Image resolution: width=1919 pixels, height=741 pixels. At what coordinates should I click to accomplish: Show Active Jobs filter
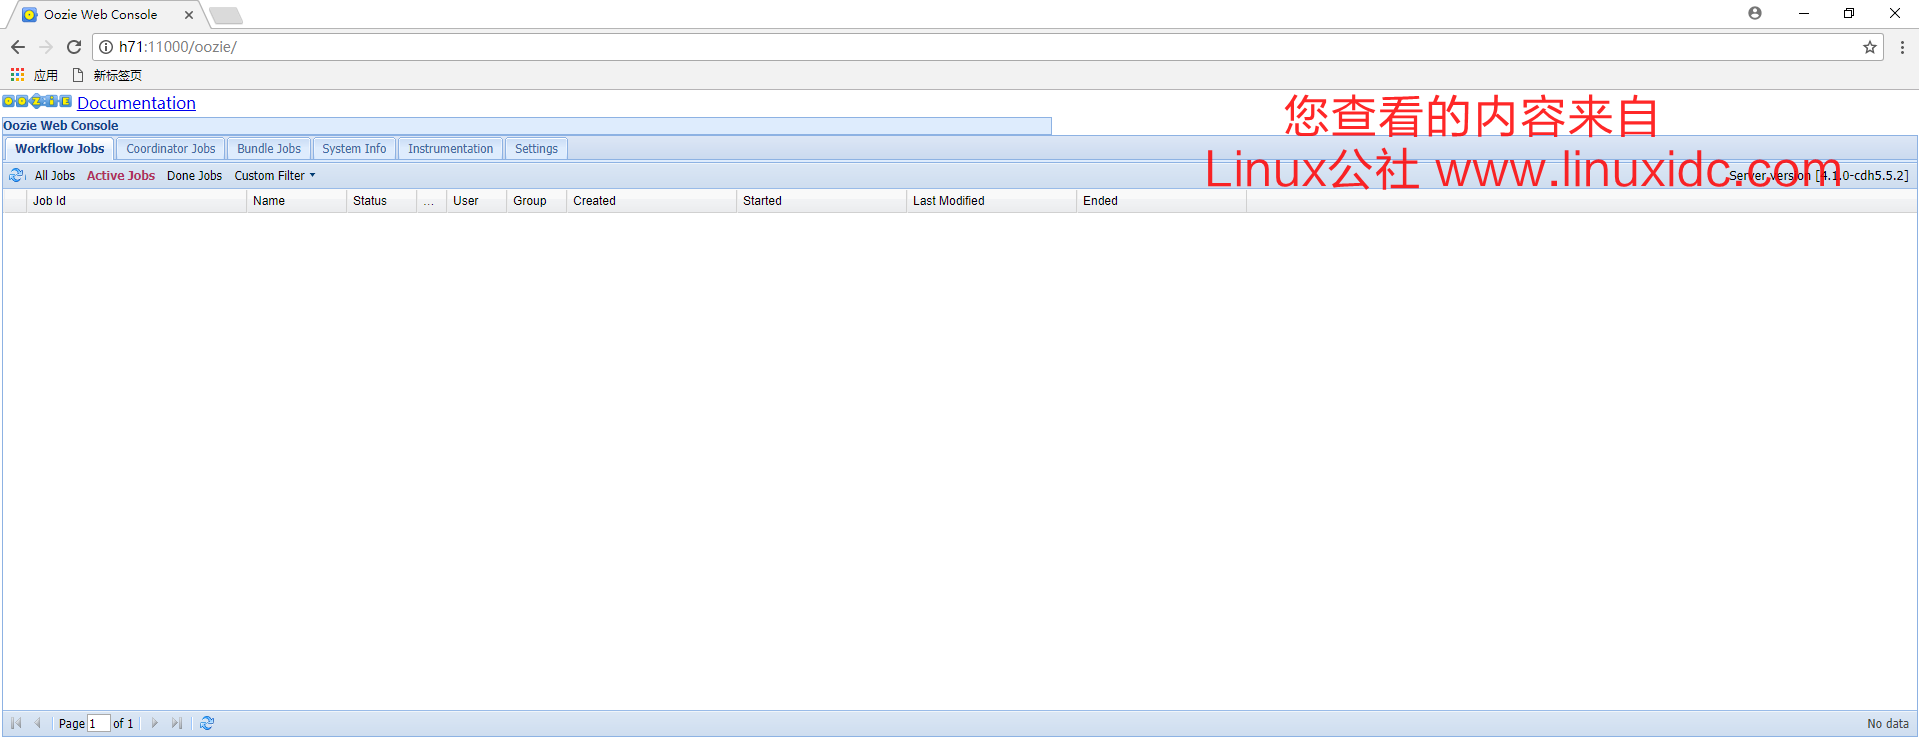pyautogui.click(x=121, y=175)
